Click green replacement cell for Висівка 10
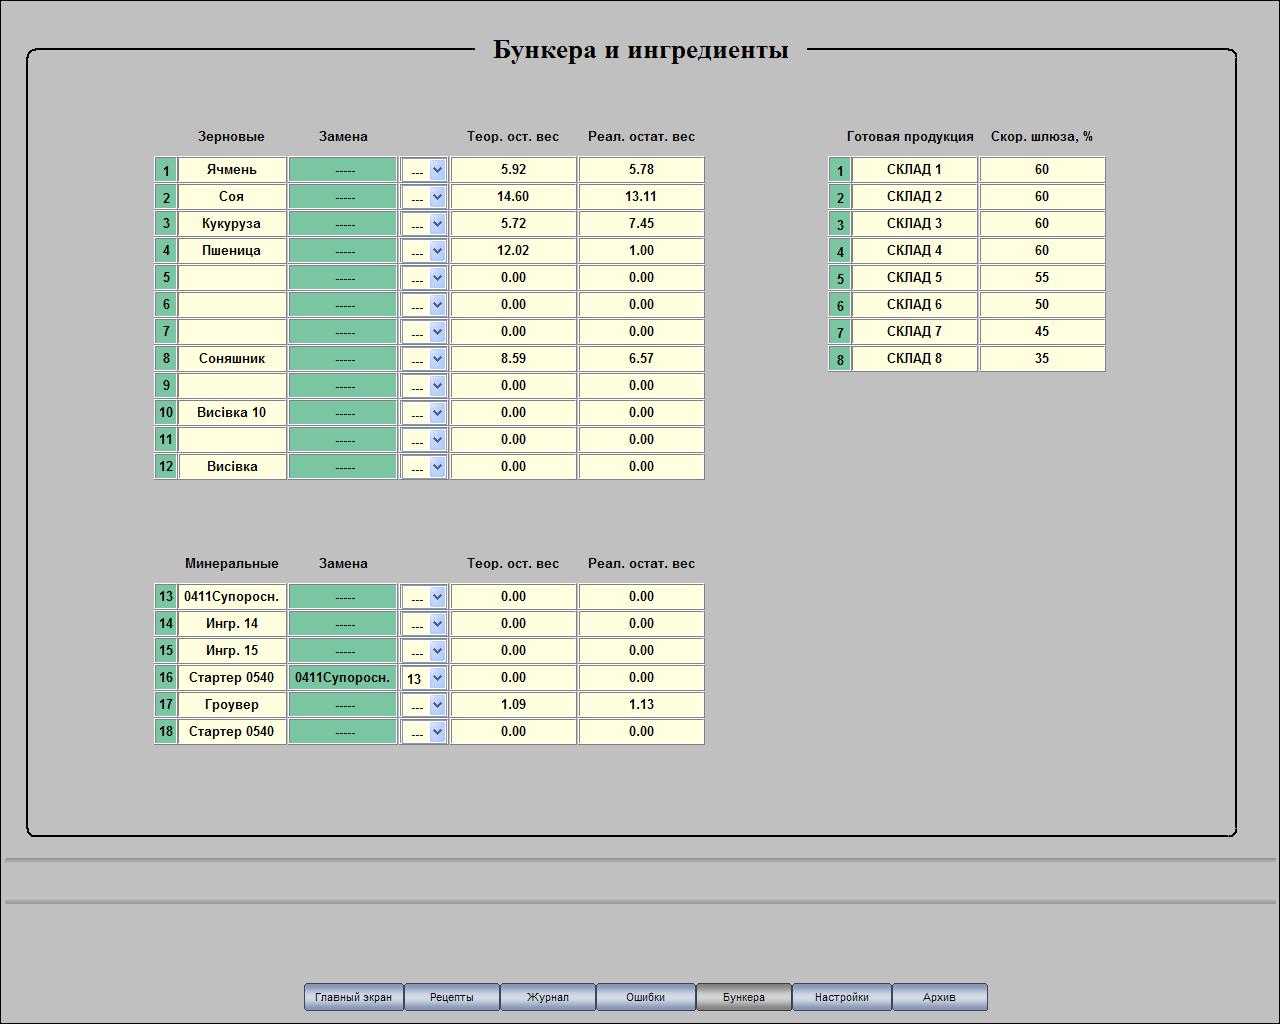 pyautogui.click(x=343, y=413)
